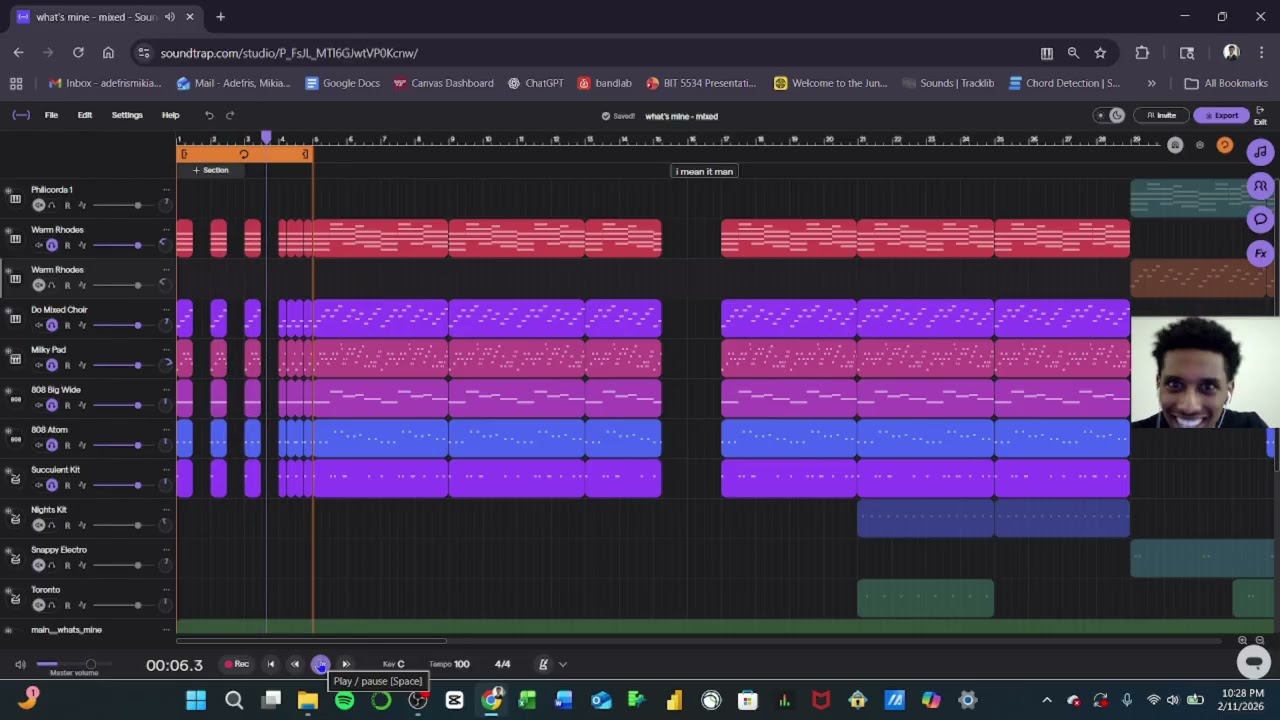Open first Warm Rhodes track options dots
Screen dimensions: 1280x720
(166, 230)
